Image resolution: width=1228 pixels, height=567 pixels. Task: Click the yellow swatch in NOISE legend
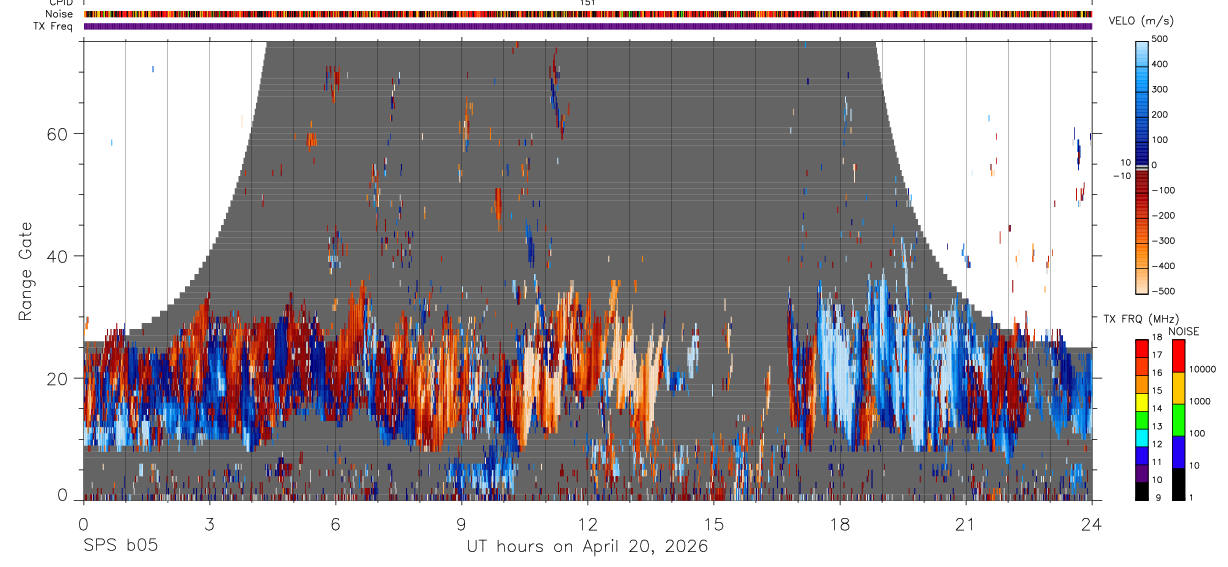pos(1179,388)
